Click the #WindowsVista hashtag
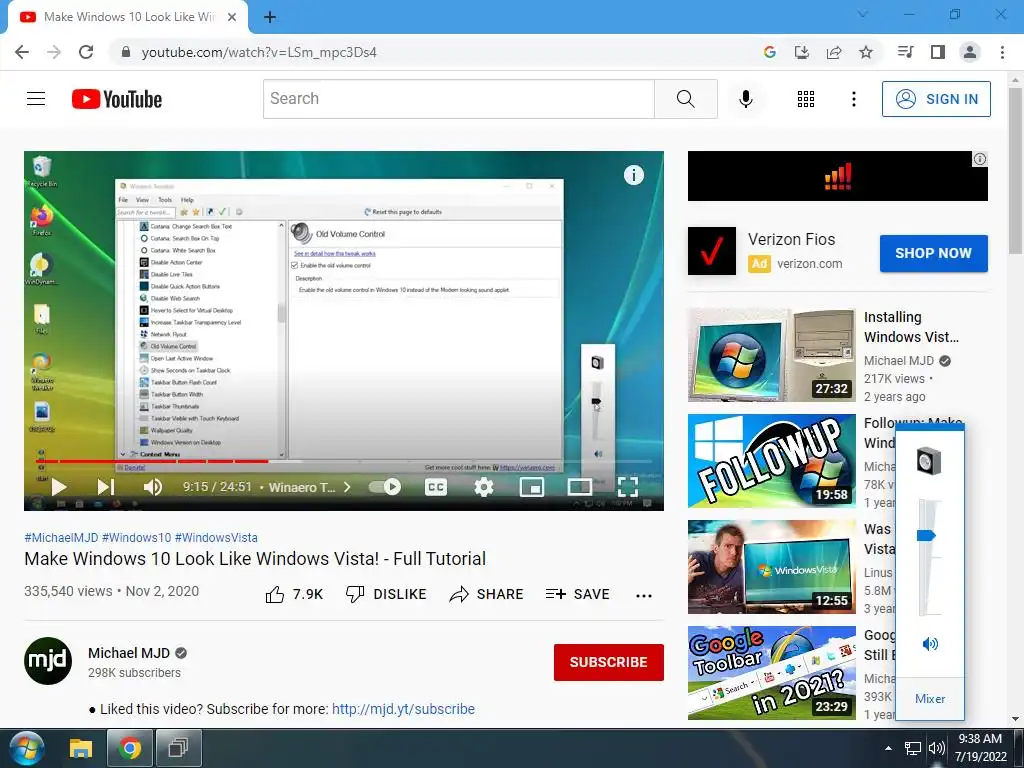Image resolution: width=1024 pixels, height=768 pixels. coord(216,537)
